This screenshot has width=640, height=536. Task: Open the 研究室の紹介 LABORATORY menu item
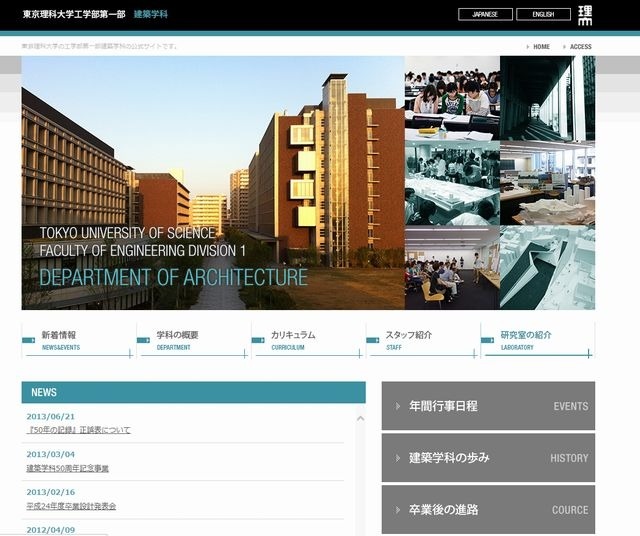click(x=538, y=340)
